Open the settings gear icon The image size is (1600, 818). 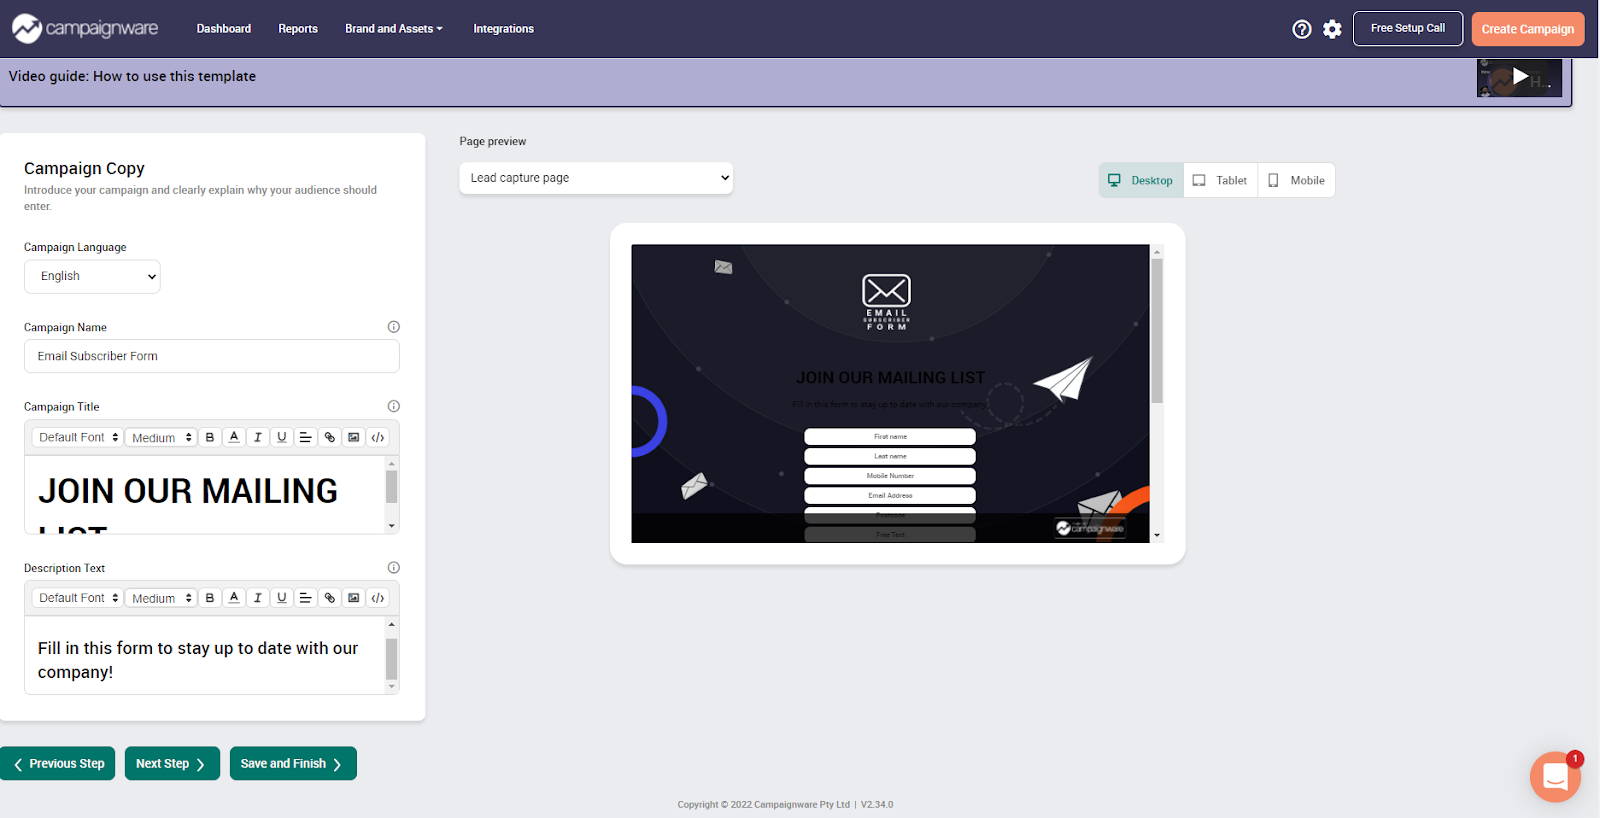point(1332,29)
